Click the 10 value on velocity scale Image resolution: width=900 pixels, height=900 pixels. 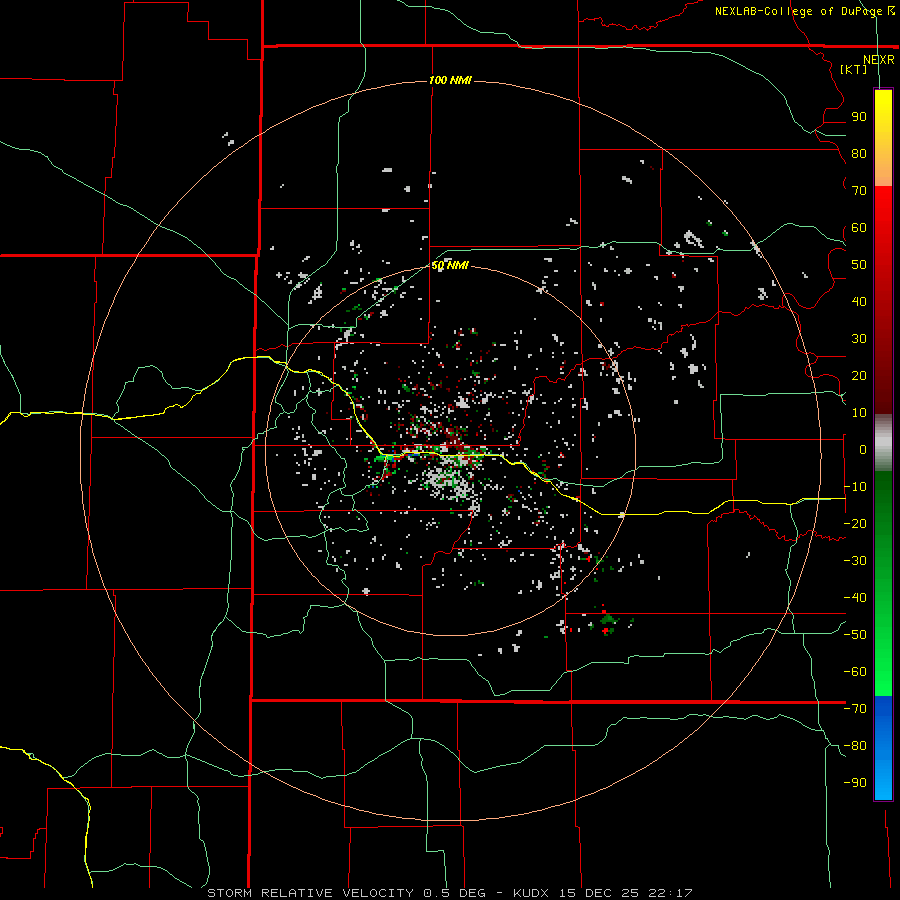[x=859, y=413]
